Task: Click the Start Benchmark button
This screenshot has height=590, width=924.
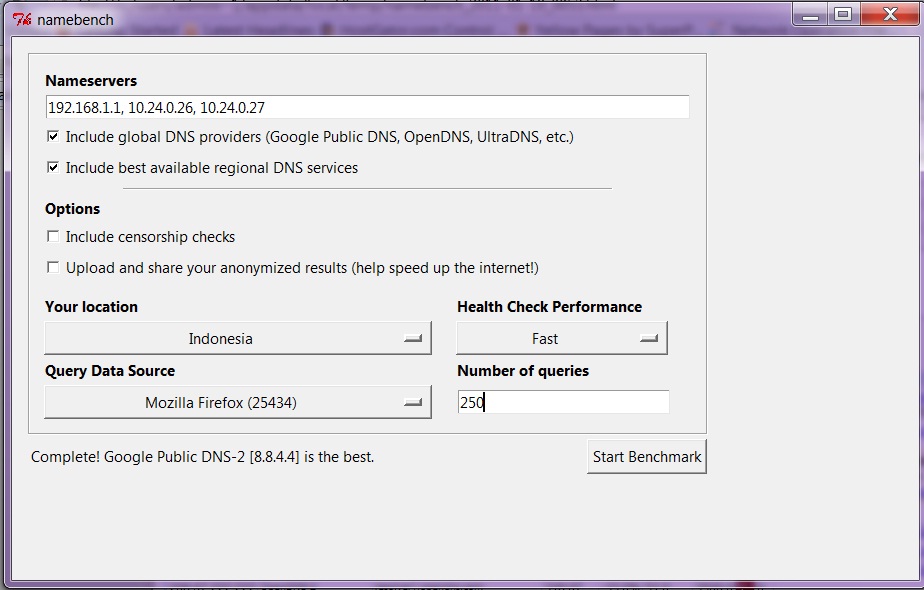Action: [x=646, y=455]
